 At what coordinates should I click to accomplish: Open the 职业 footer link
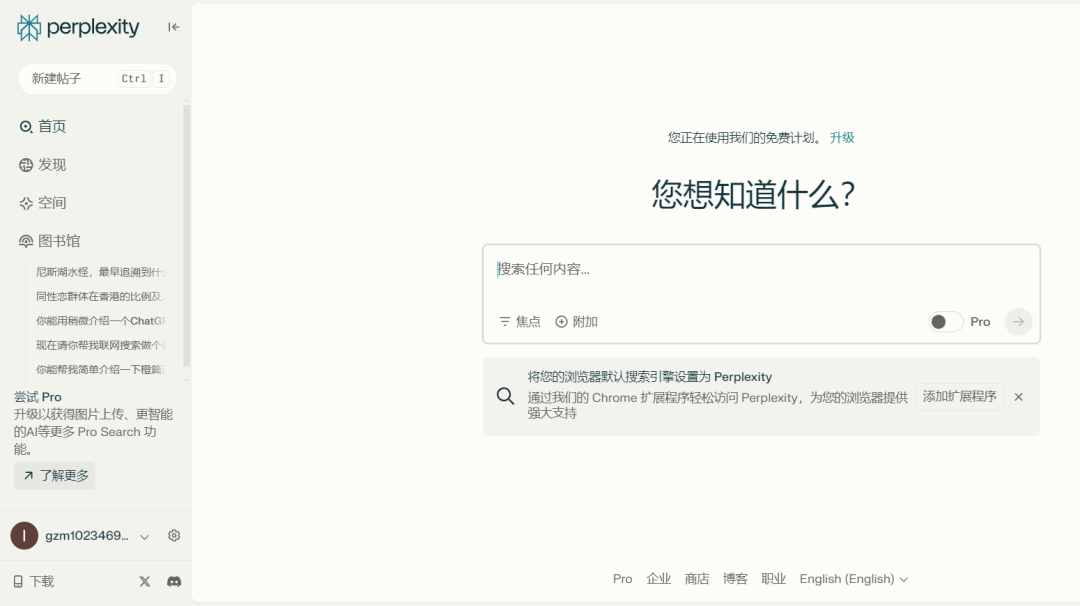(773, 579)
